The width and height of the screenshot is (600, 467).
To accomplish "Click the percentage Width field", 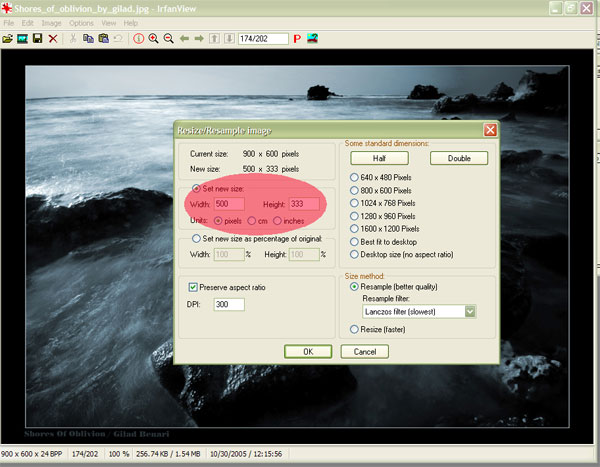I will point(229,255).
